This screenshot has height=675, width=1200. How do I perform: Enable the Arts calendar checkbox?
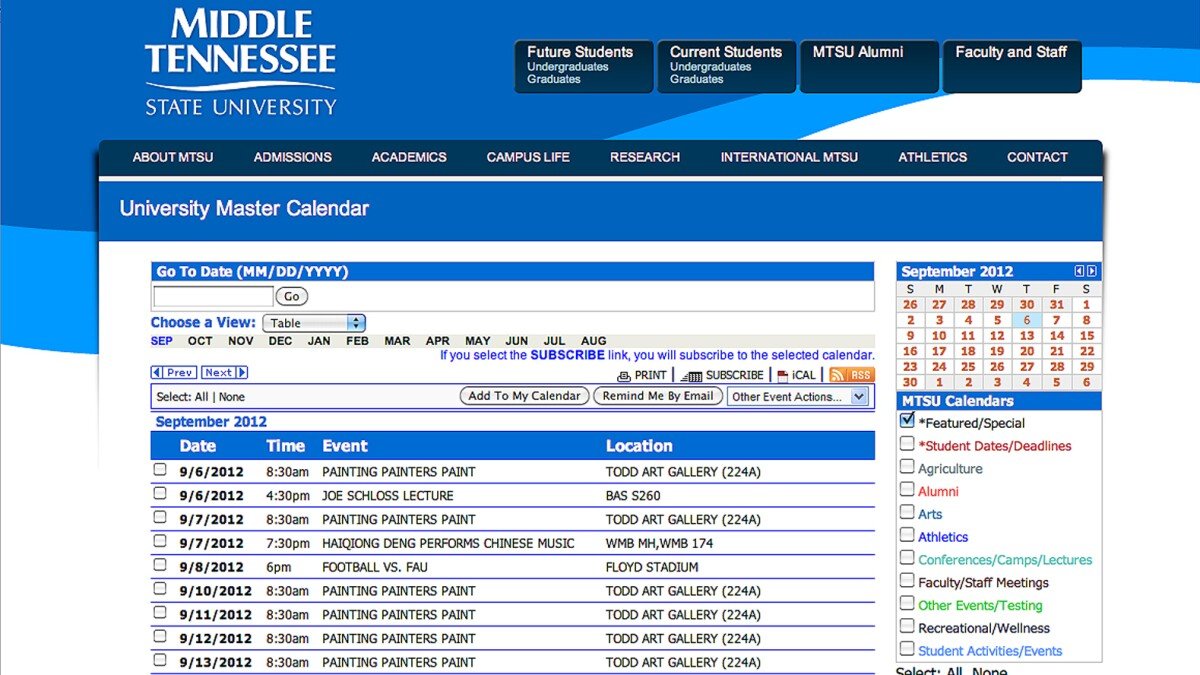(907, 512)
